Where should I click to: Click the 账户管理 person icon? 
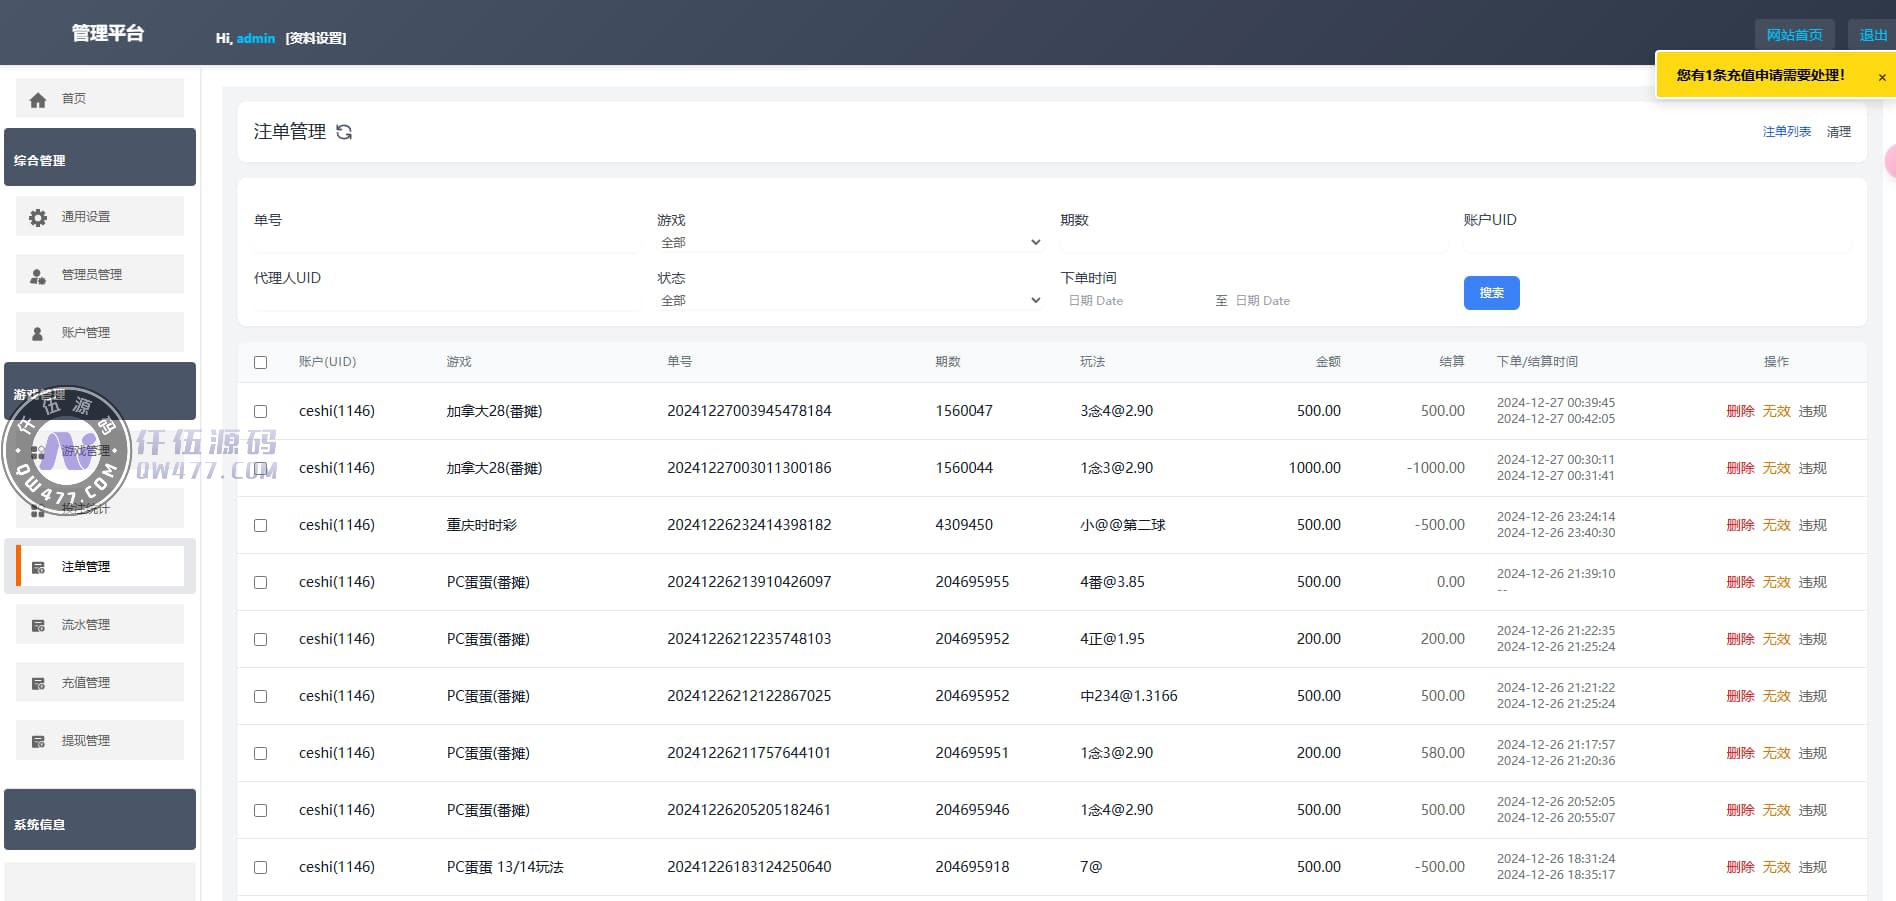(38, 334)
